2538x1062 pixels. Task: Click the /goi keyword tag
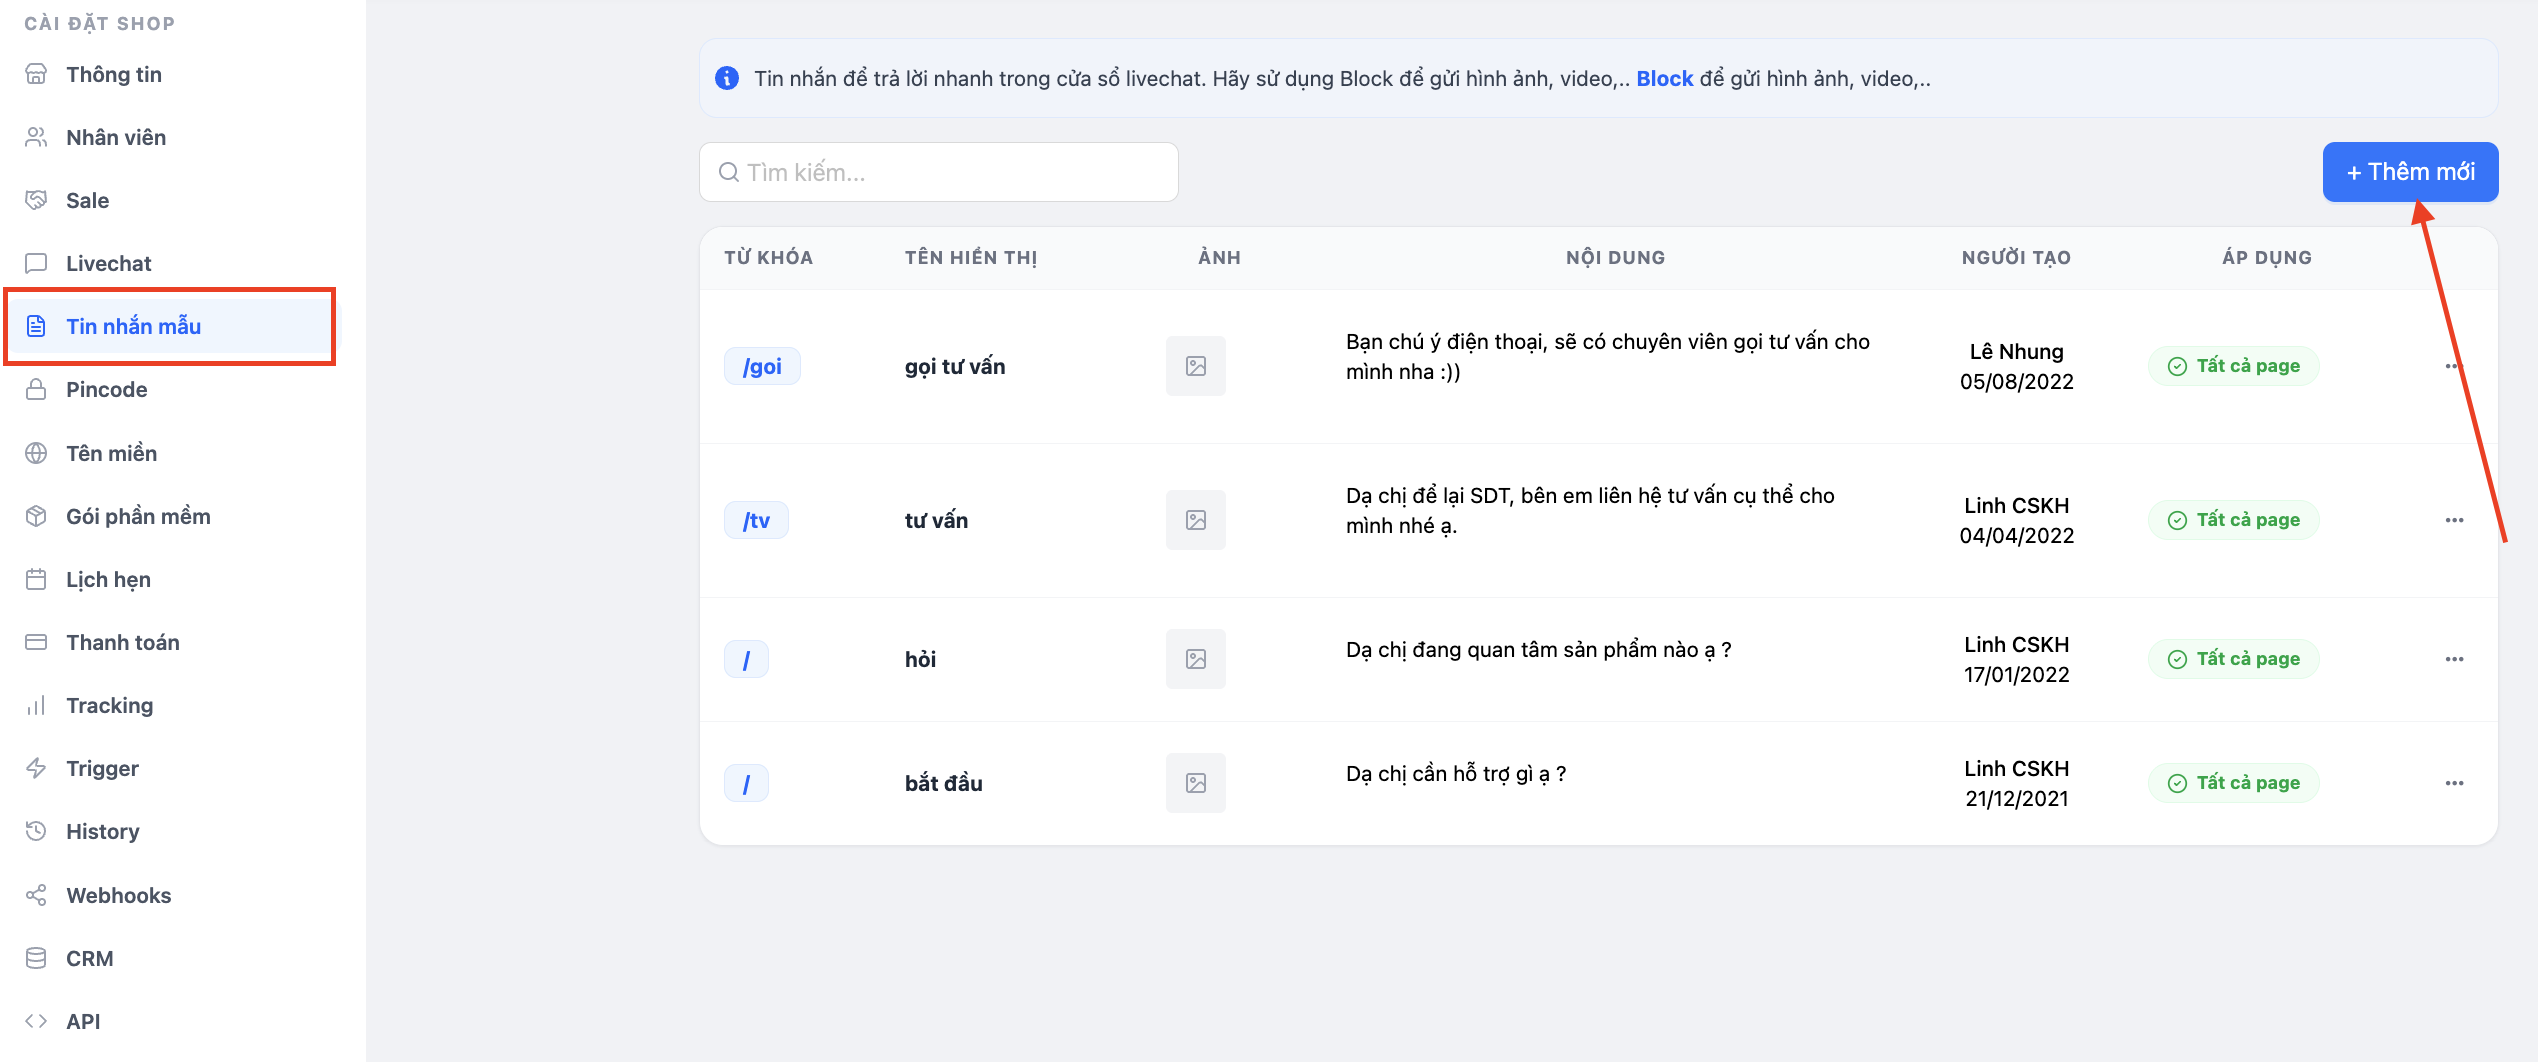762,366
